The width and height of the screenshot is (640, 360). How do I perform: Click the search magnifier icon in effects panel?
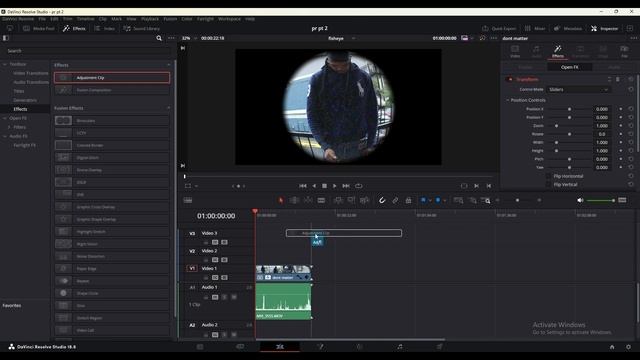[x=159, y=38]
